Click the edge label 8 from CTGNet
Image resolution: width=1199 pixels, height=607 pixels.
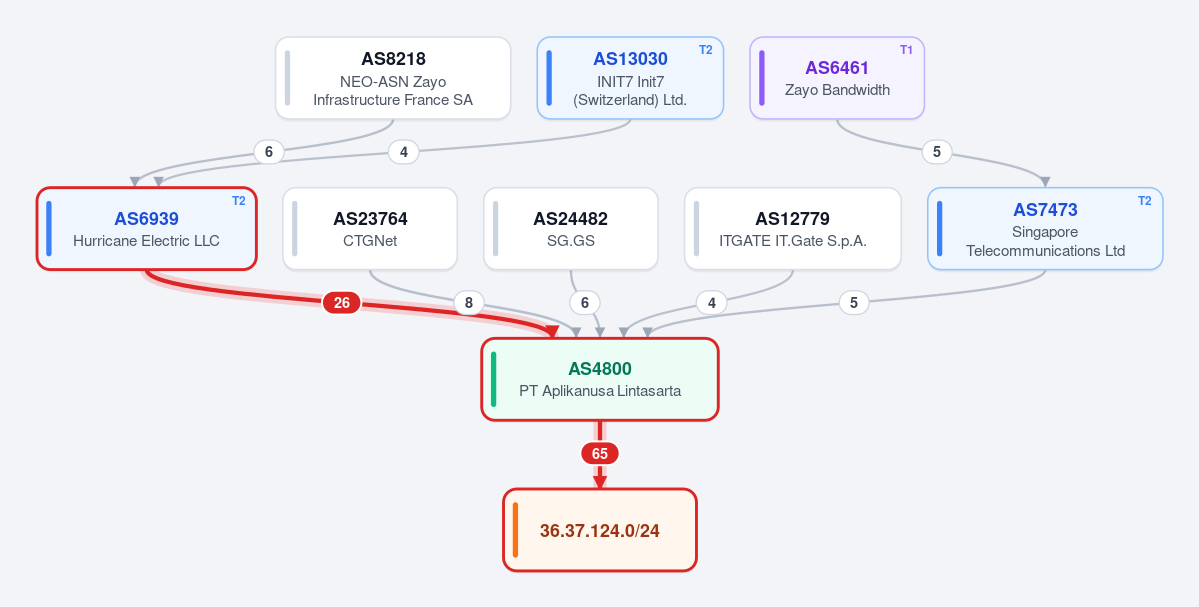(469, 303)
